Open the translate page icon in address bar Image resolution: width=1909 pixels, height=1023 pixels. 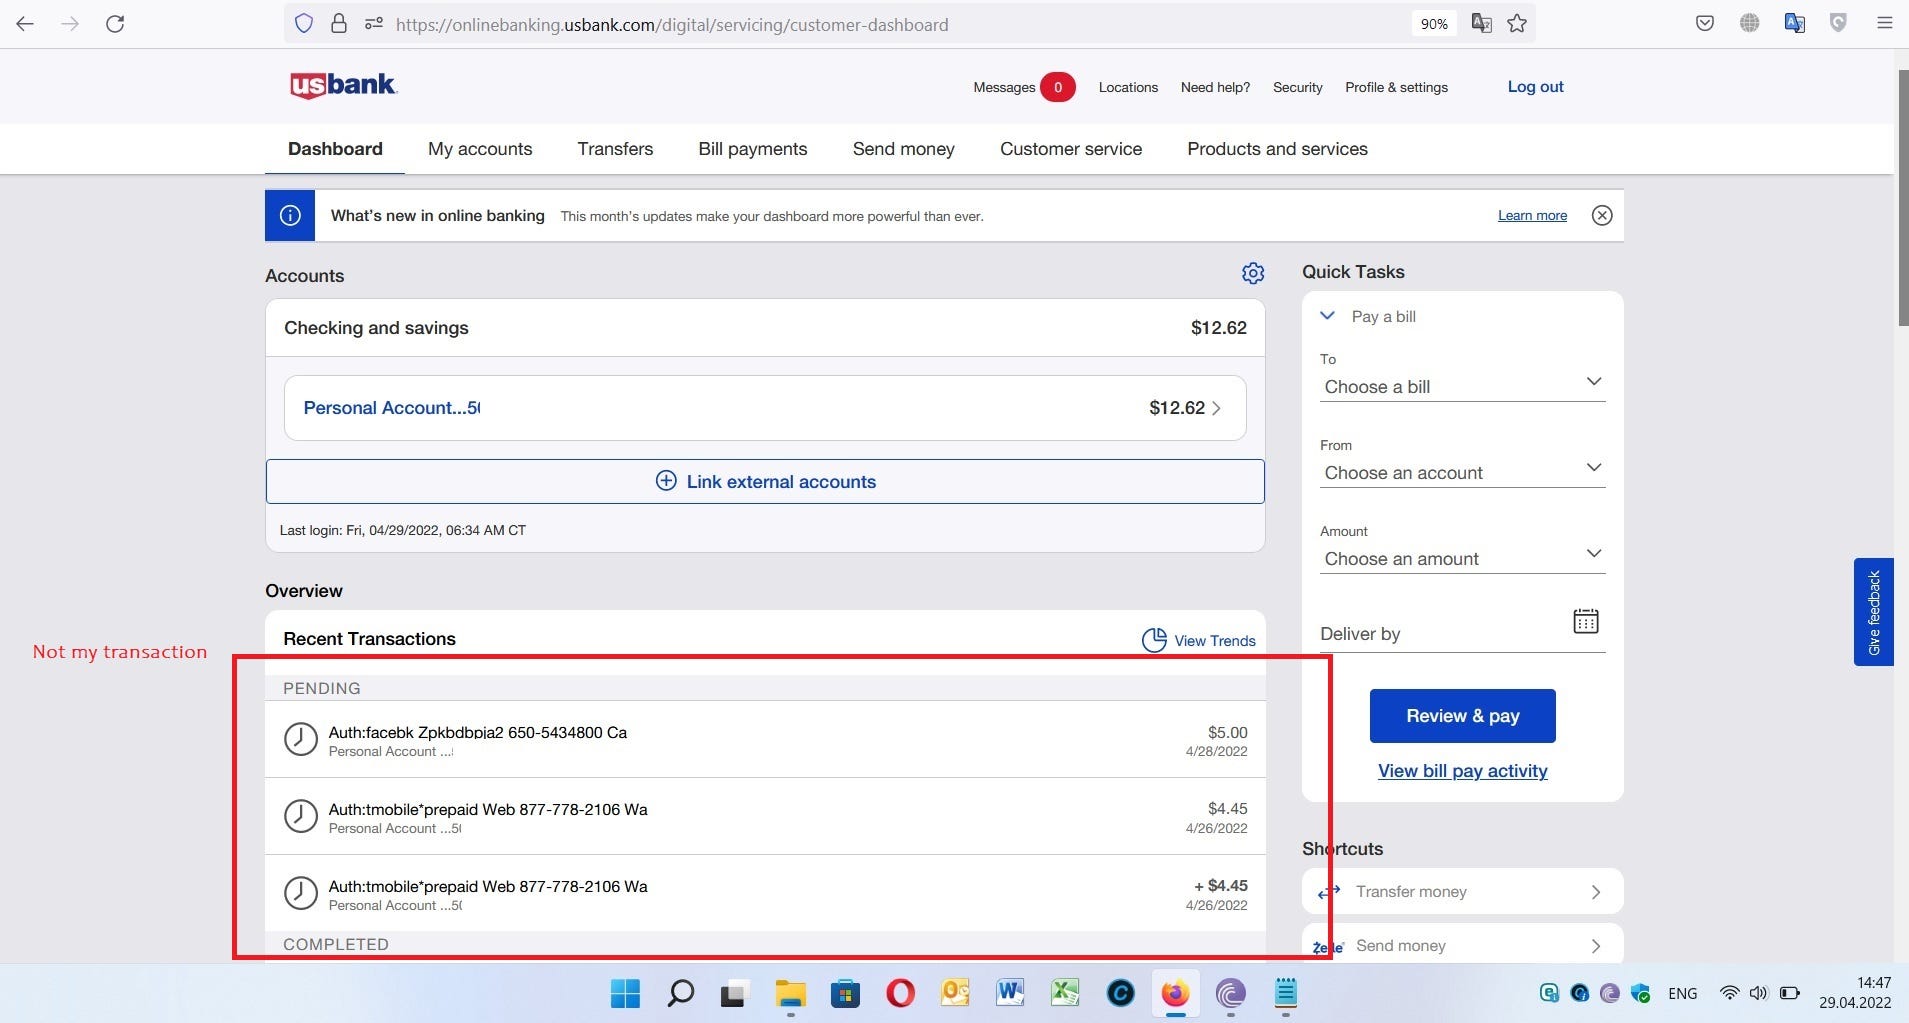click(1482, 24)
